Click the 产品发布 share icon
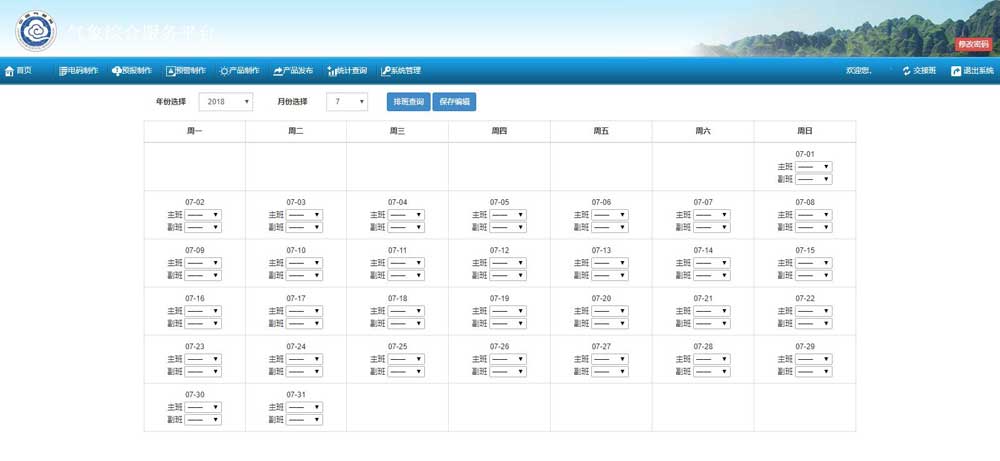The width and height of the screenshot is (1000, 461). tap(278, 71)
